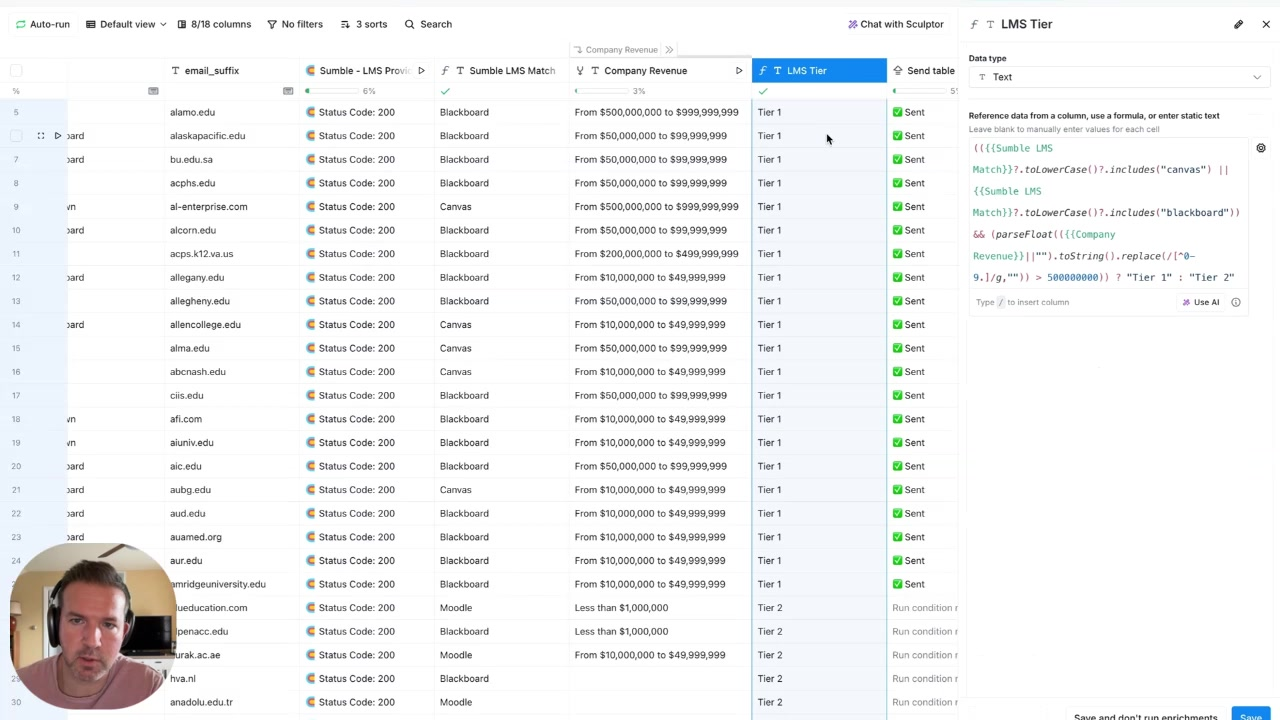
Task: Click the Use AI button
Action: pos(1200,302)
